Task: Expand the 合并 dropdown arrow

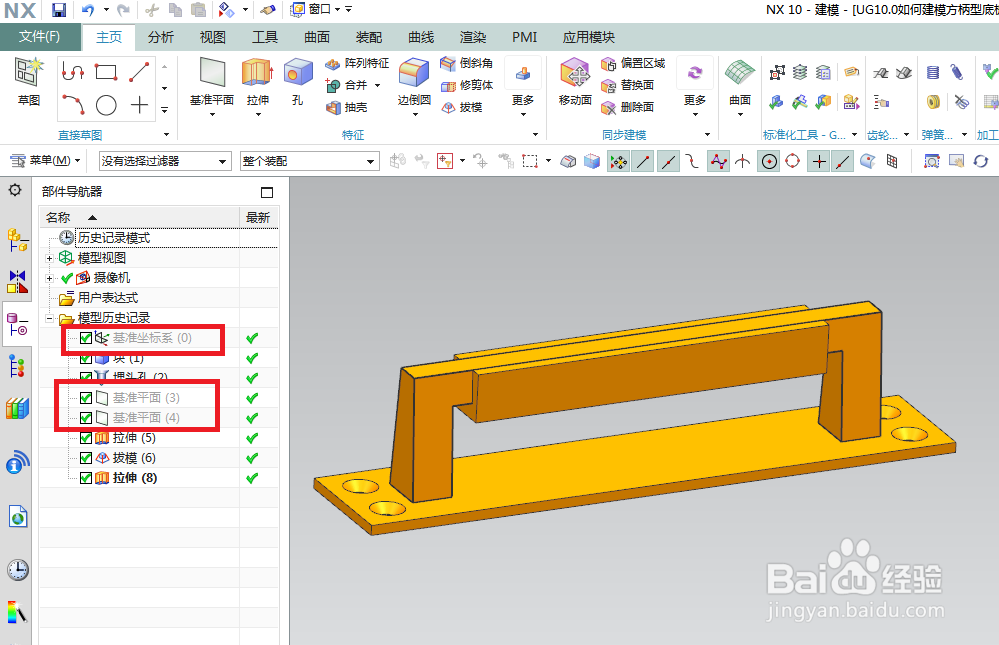Action: point(377,85)
